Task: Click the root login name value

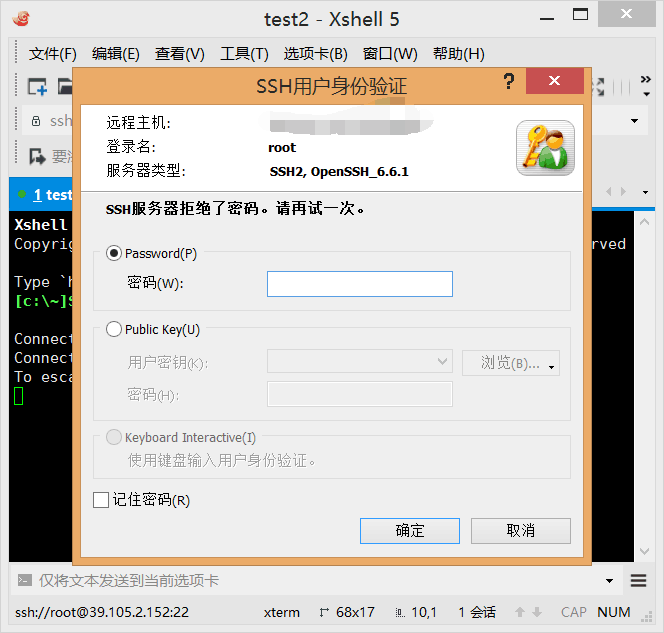Action: [282, 147]
